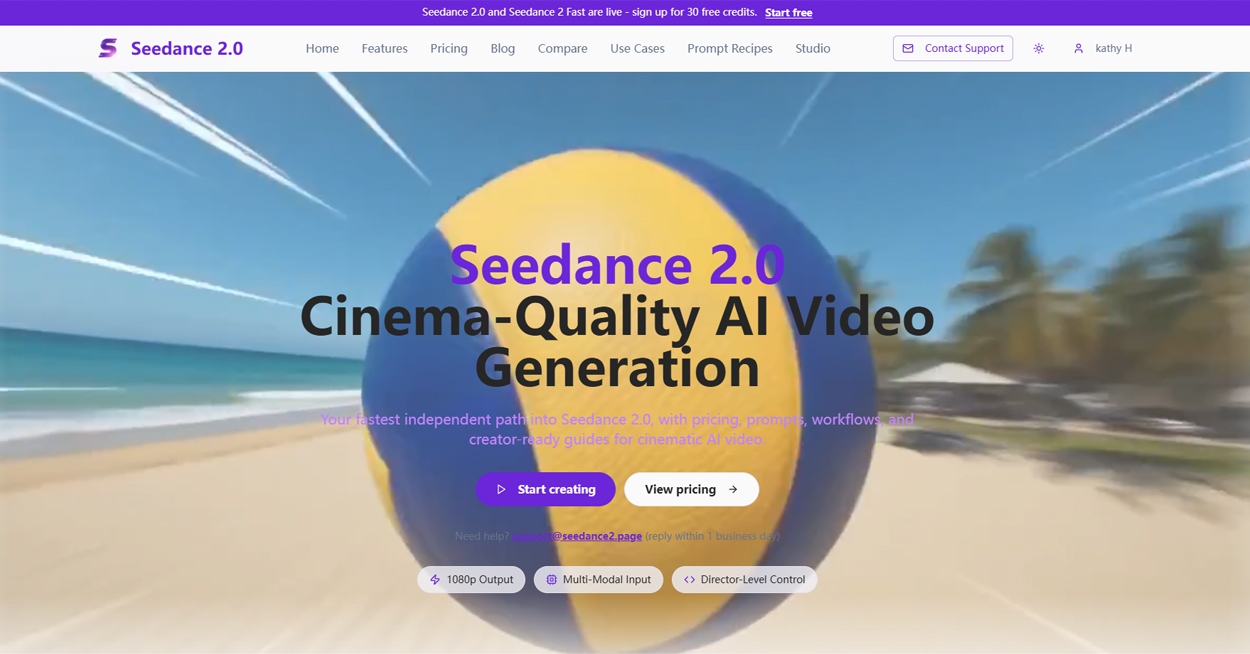Open the Blog nav item

(503, 48)
